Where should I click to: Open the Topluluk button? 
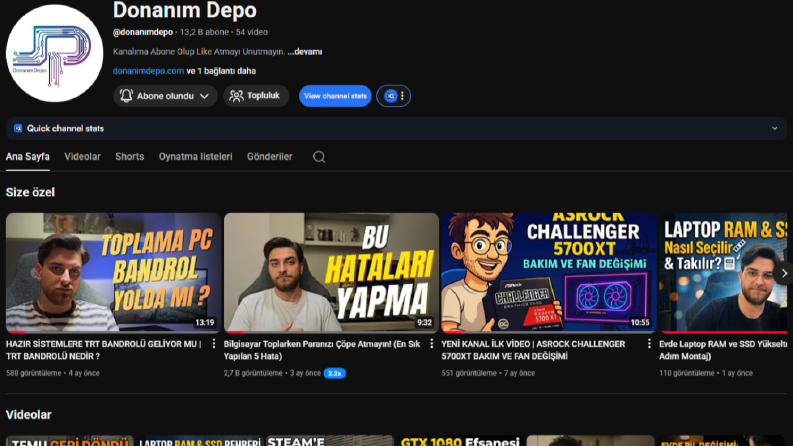click(x=256, y=96)
